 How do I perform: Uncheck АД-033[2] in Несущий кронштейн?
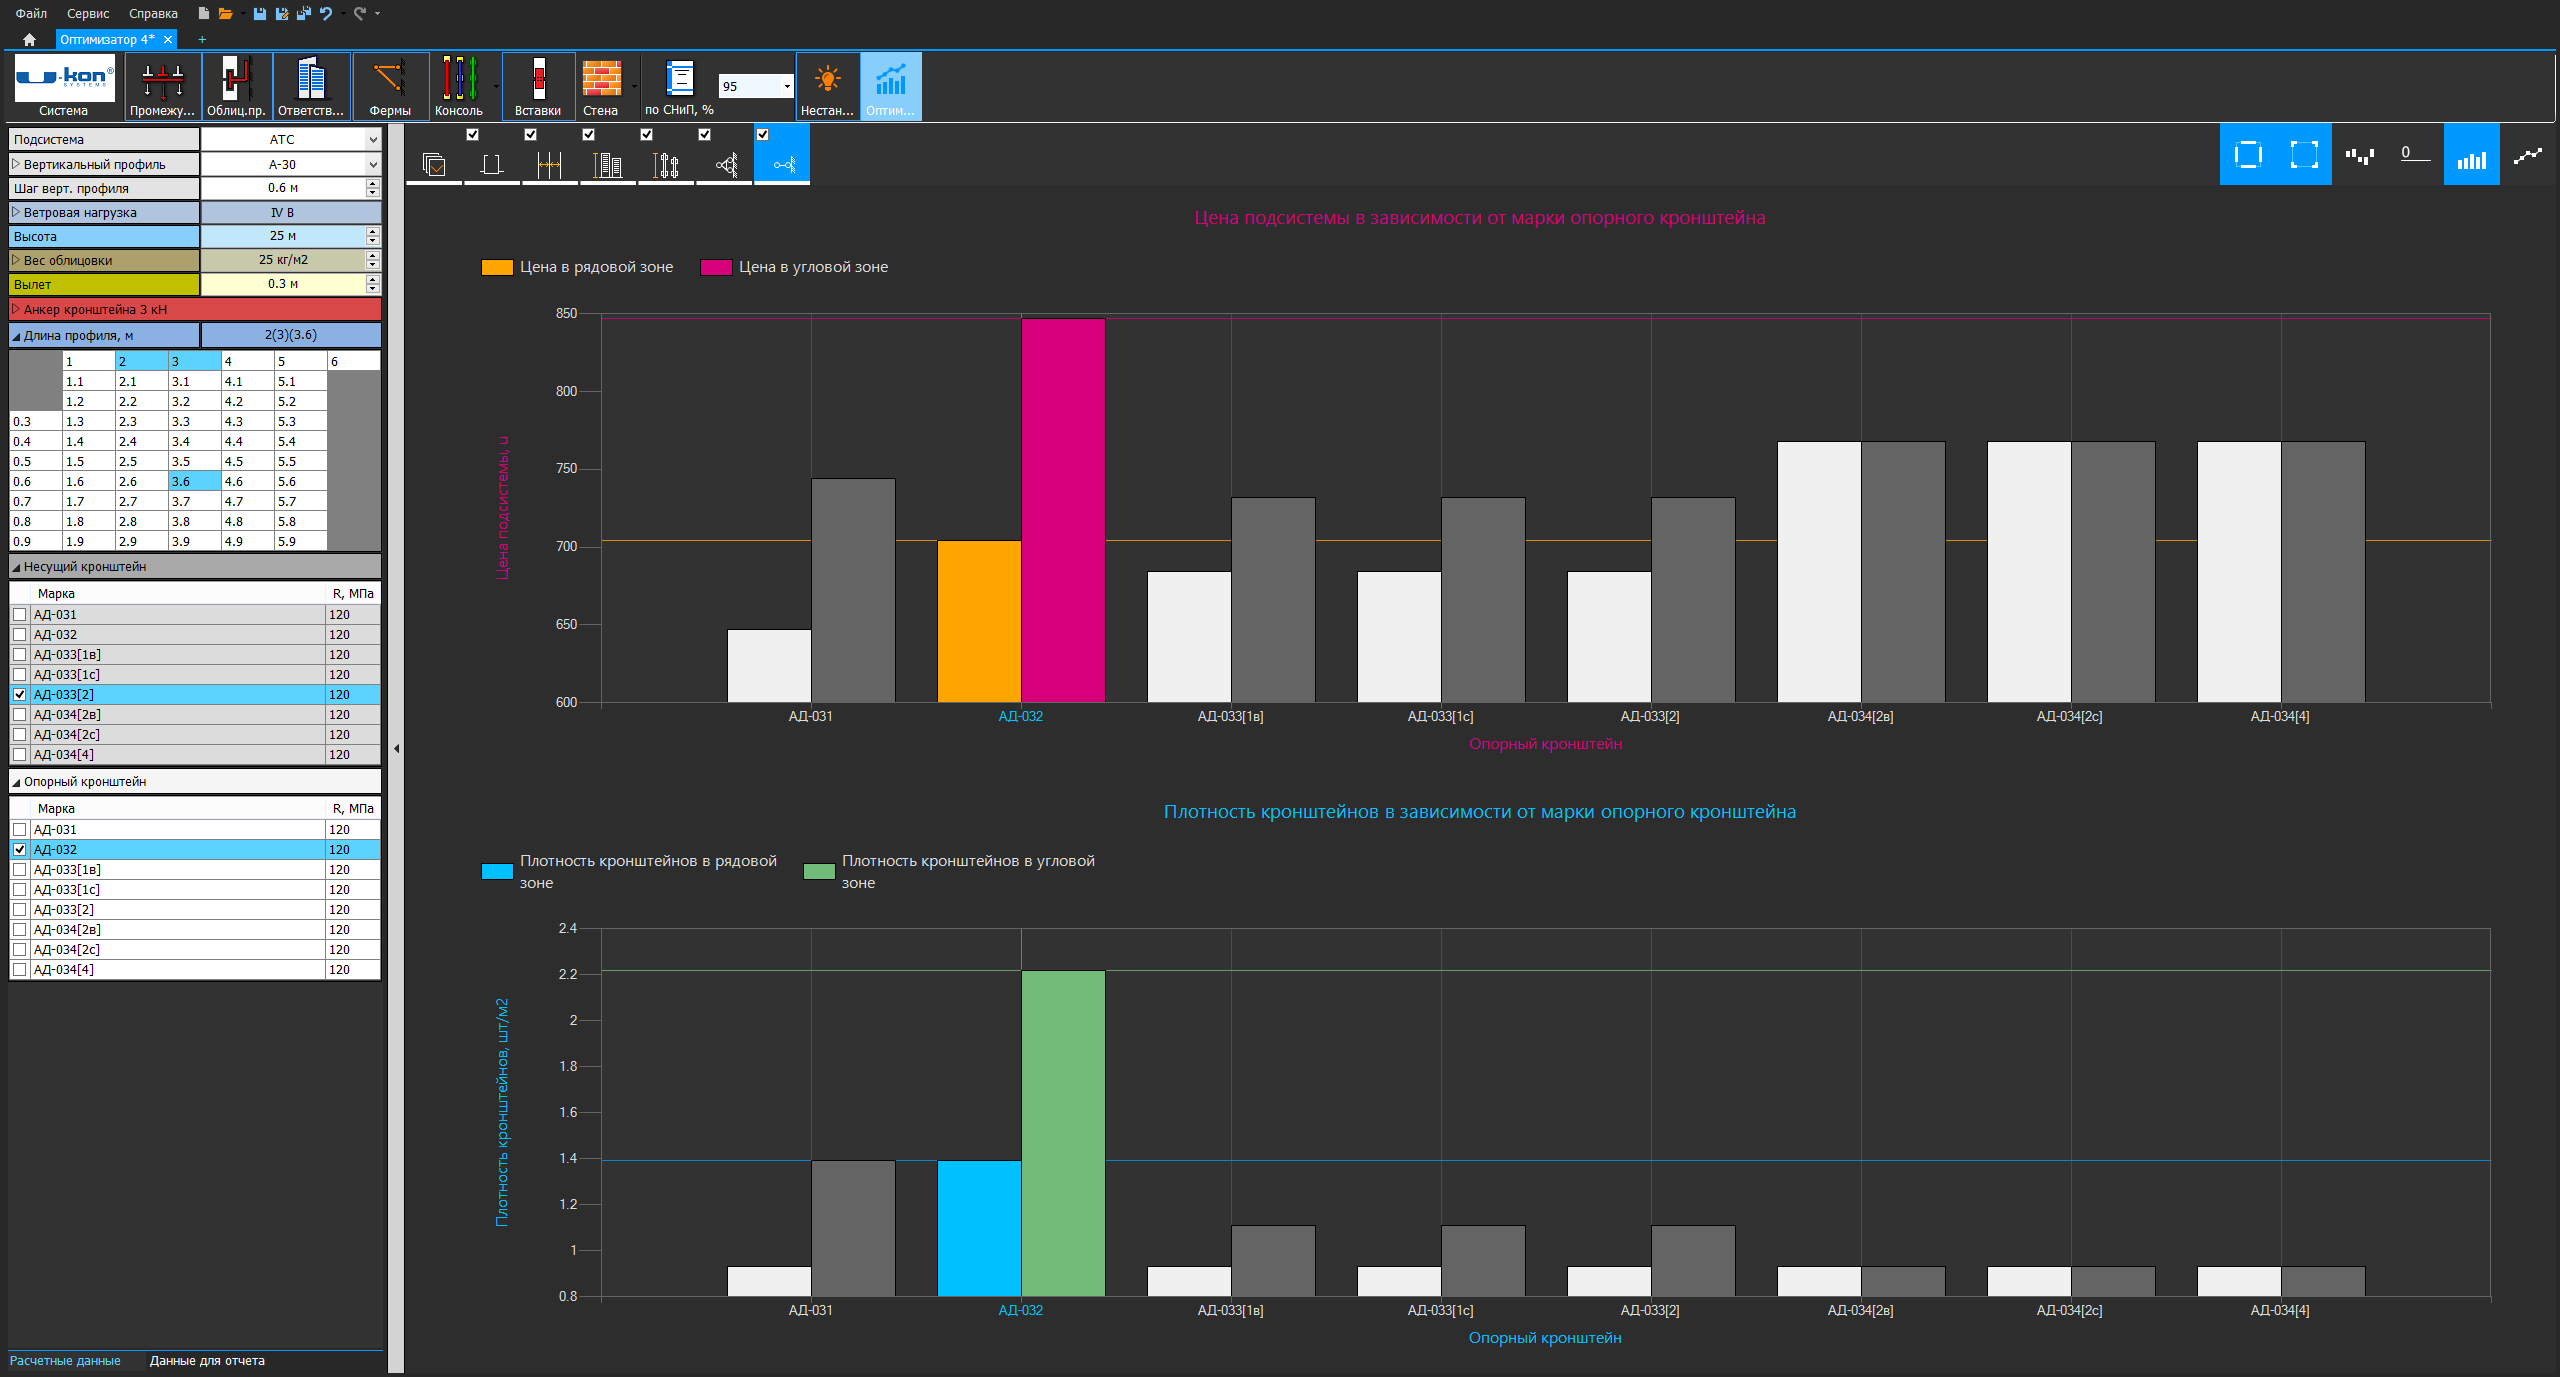pos(20,695)
